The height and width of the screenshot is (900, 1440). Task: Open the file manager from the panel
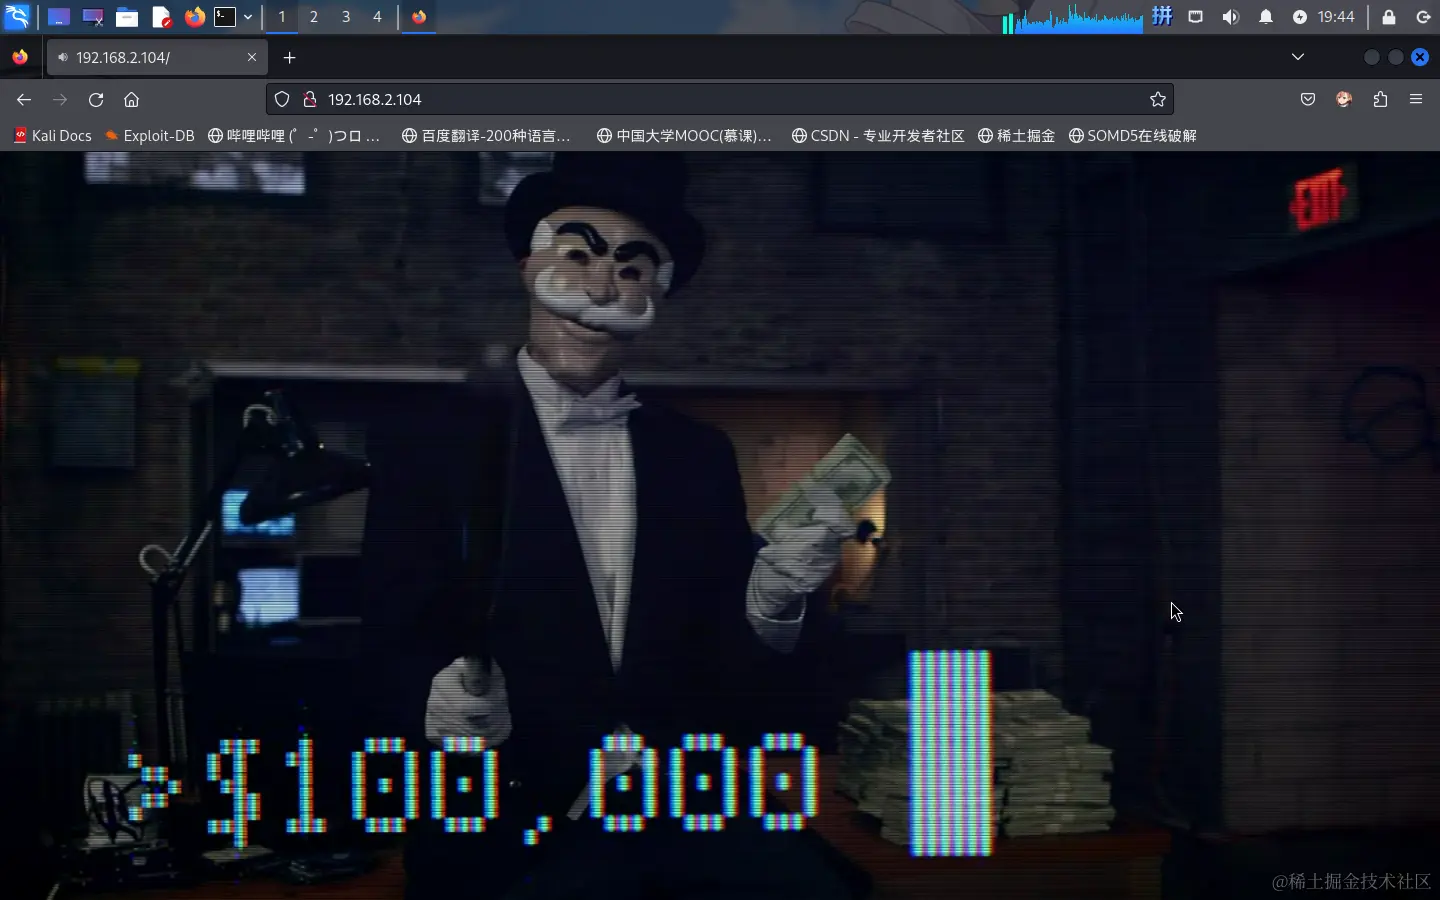click(127, 17)
